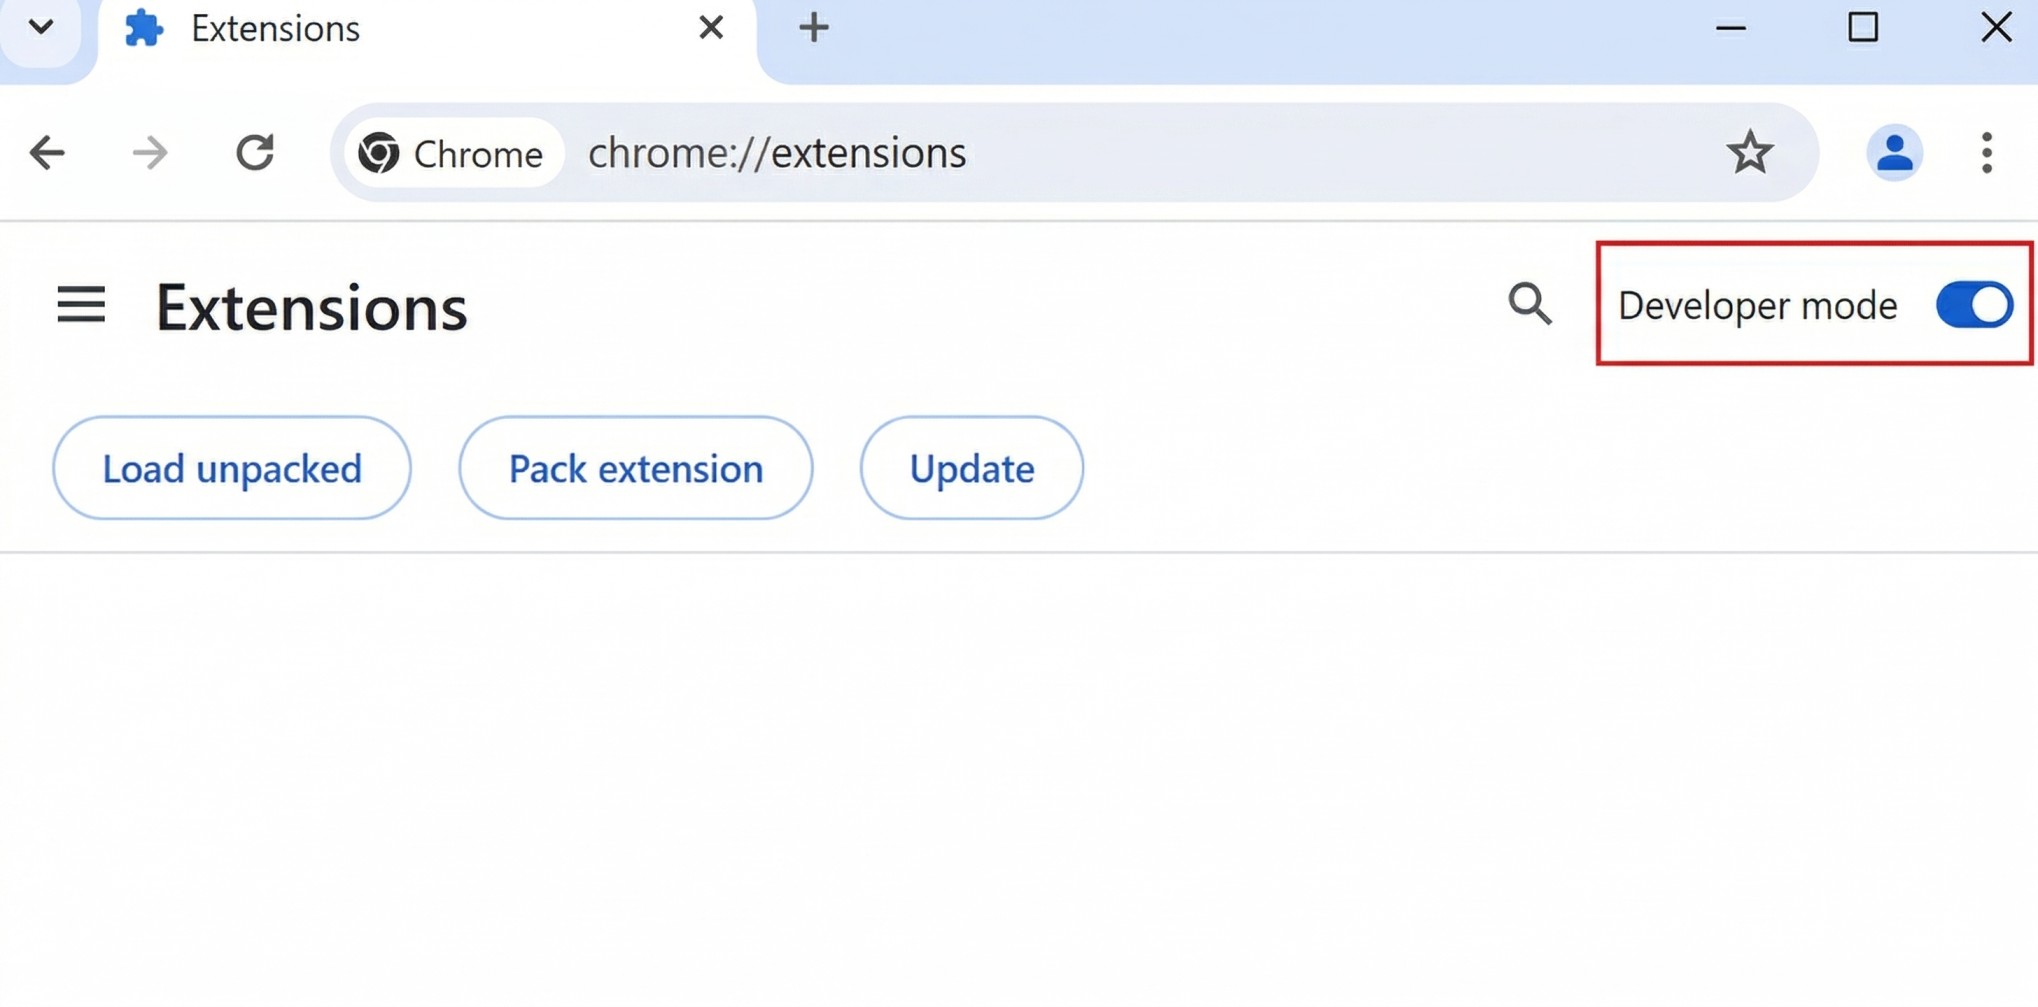The image size is (2038, 1007).
Task: Reload the Extensions page
Action: point(256,152)
